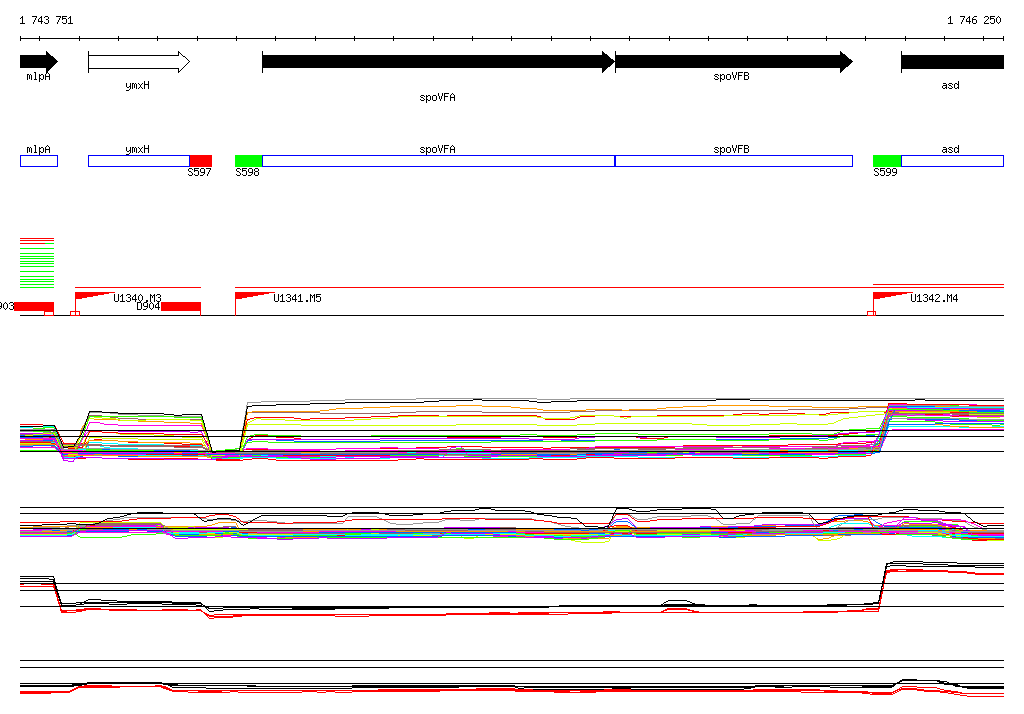Screen dimensions: 1024x714
Task: Select the white ymxH gene arrow
Action: (139, 62)
